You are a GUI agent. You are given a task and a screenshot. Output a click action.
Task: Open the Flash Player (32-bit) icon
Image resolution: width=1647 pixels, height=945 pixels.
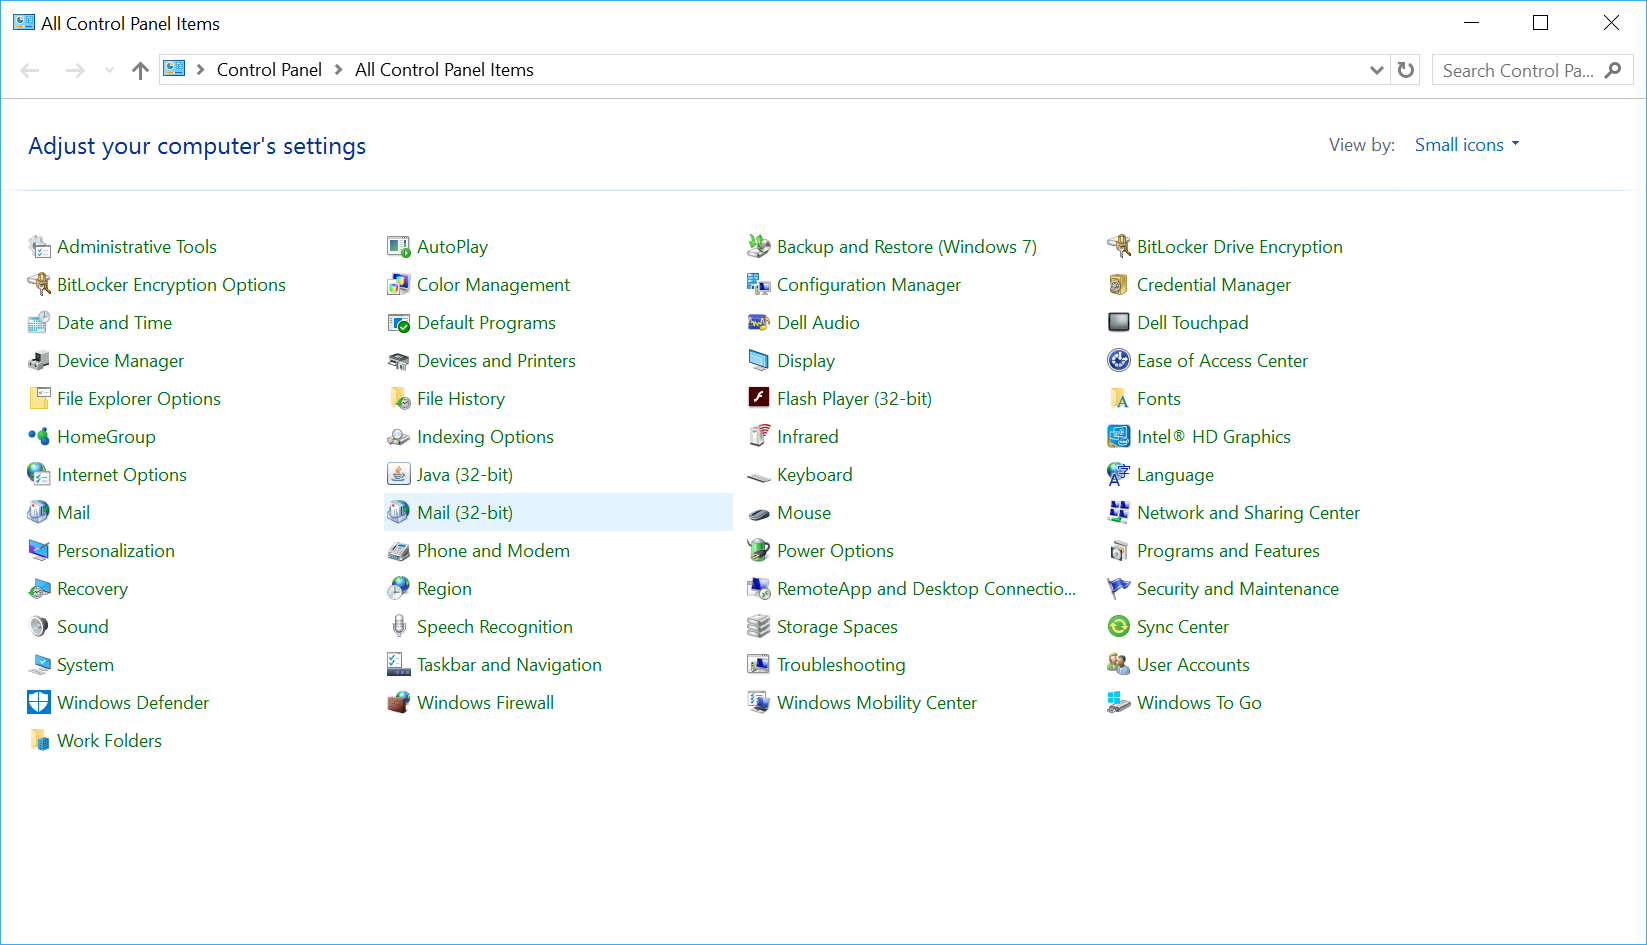coord(759,399)
